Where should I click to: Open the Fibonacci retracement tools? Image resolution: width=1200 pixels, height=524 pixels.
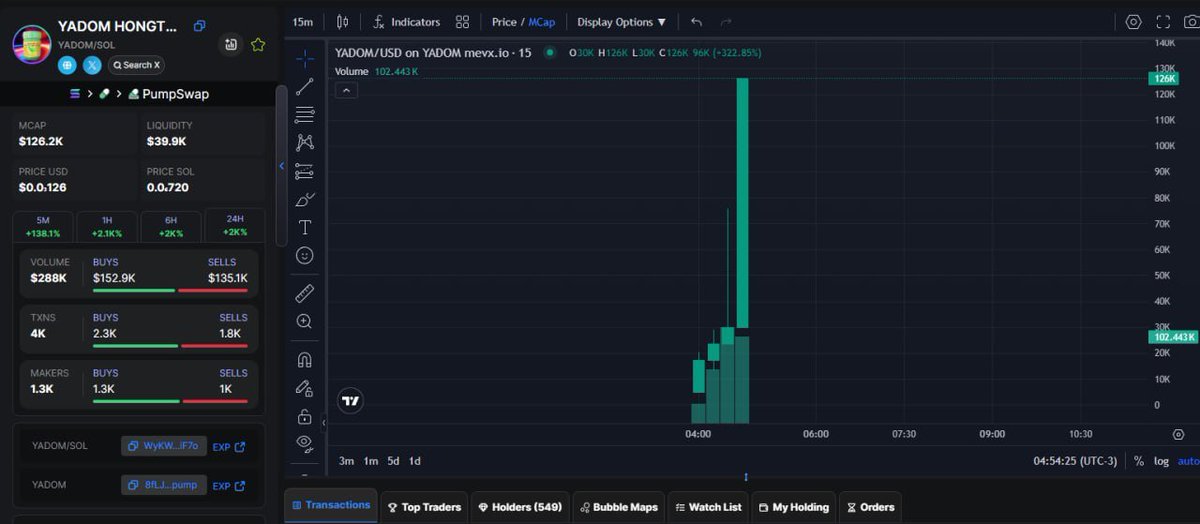[x=305, y=114]
